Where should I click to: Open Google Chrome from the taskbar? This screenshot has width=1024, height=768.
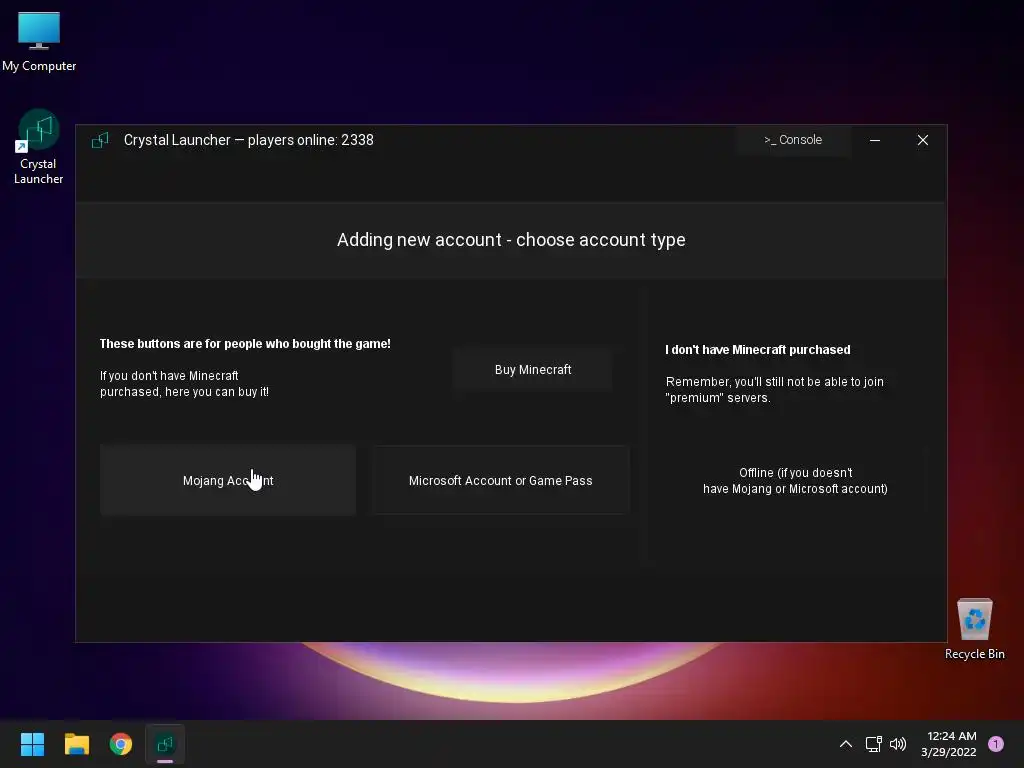click(121, 744)
